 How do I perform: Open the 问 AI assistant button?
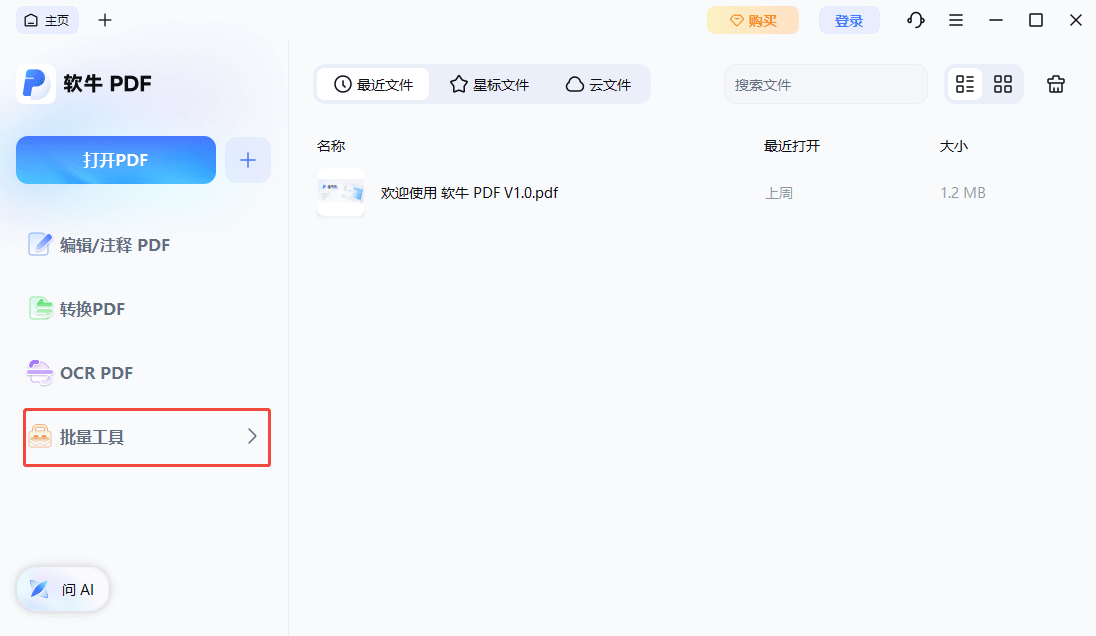63,589
